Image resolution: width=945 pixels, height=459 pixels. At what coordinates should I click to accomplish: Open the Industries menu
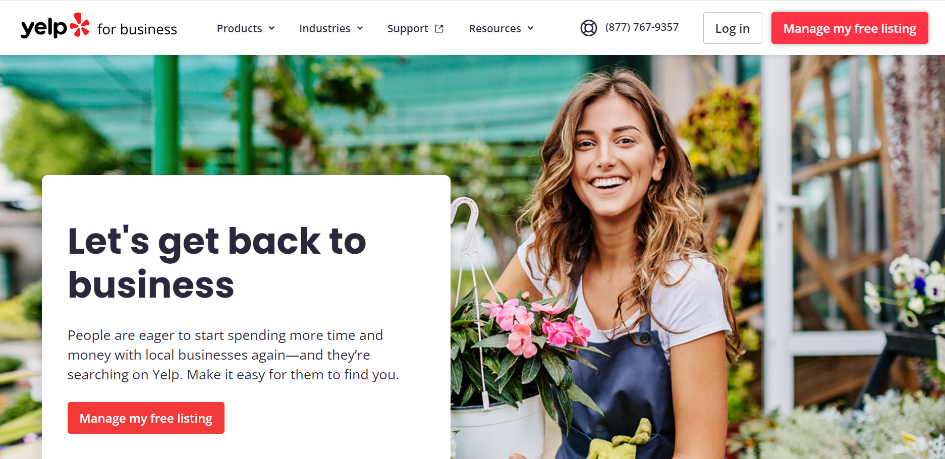click(331, 28)
